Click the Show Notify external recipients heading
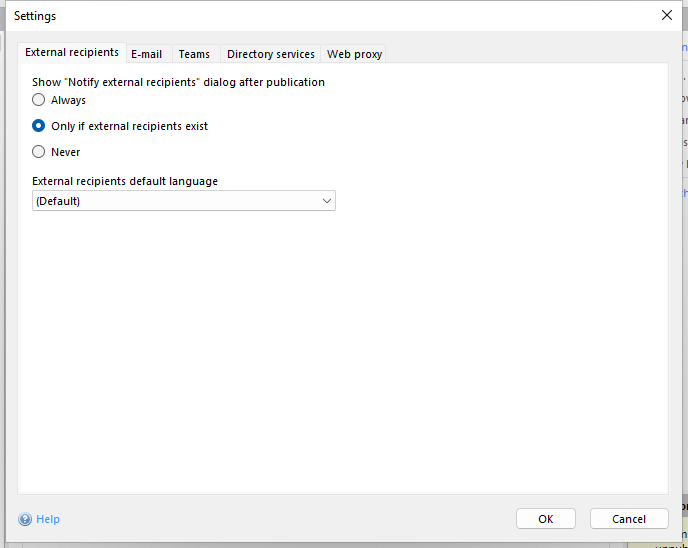The height and width of the screenshot is (548, 688). click(x=178, y=82)
